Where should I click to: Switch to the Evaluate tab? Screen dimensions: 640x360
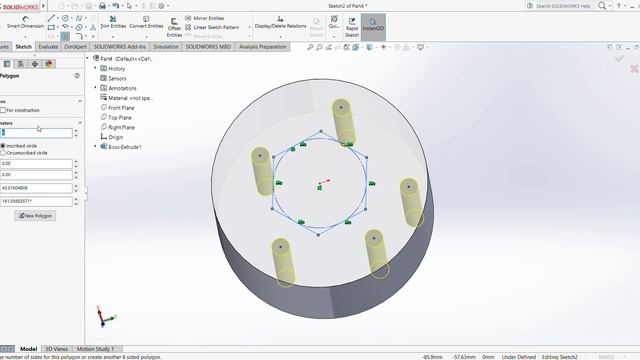[48, 47]
